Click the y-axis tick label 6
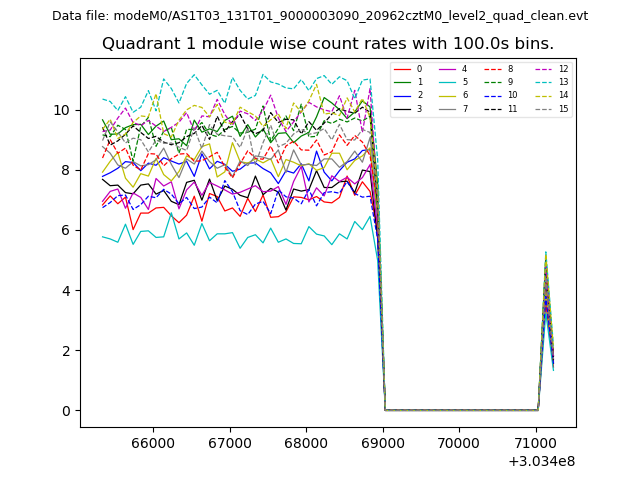This screenshot has width=640, height=480. [66, 231]
